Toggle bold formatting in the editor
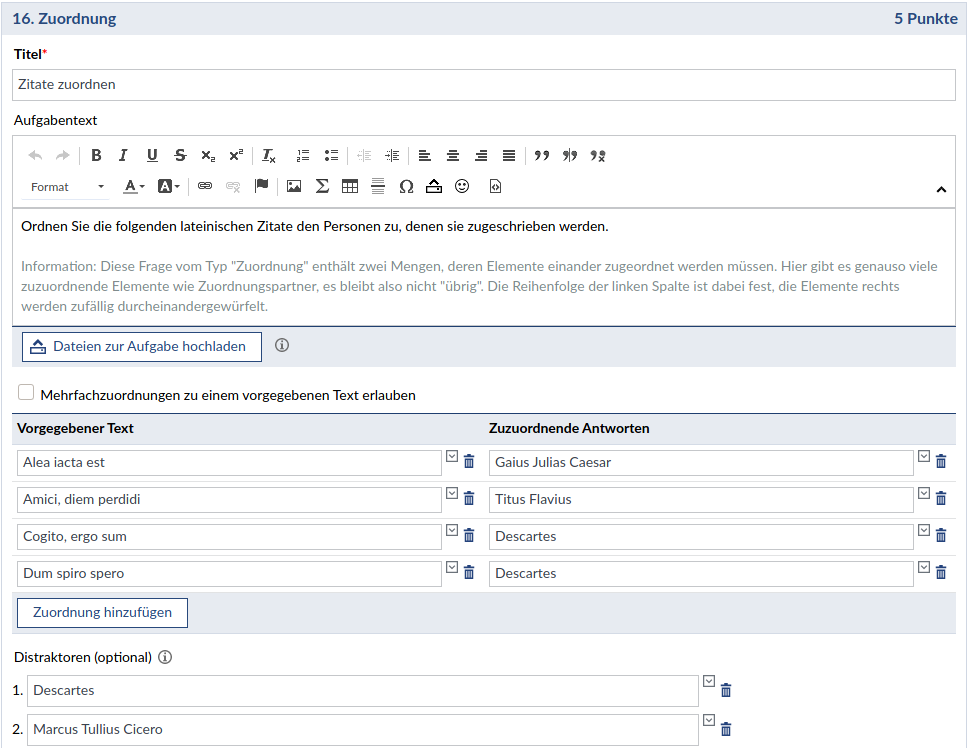The width and height of the screenshot is (968, 748). pyautogui.click(x=96, y=155)
